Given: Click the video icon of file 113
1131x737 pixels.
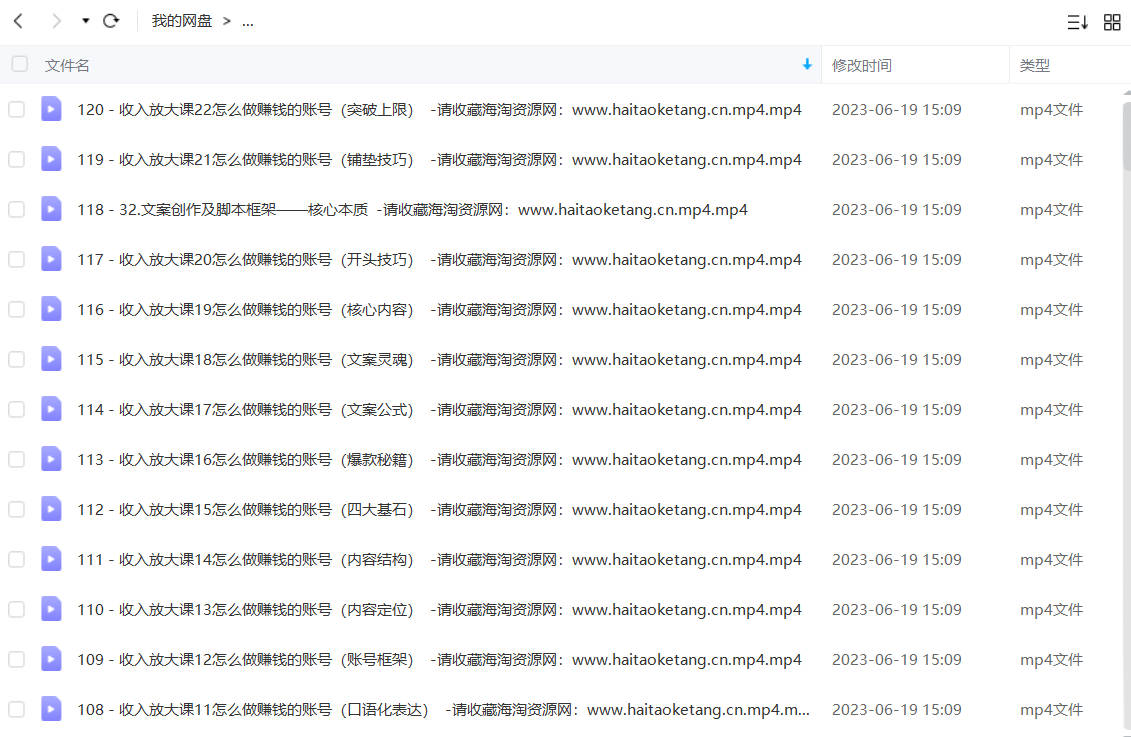Looking at the screenshot, I should [51, 459].
